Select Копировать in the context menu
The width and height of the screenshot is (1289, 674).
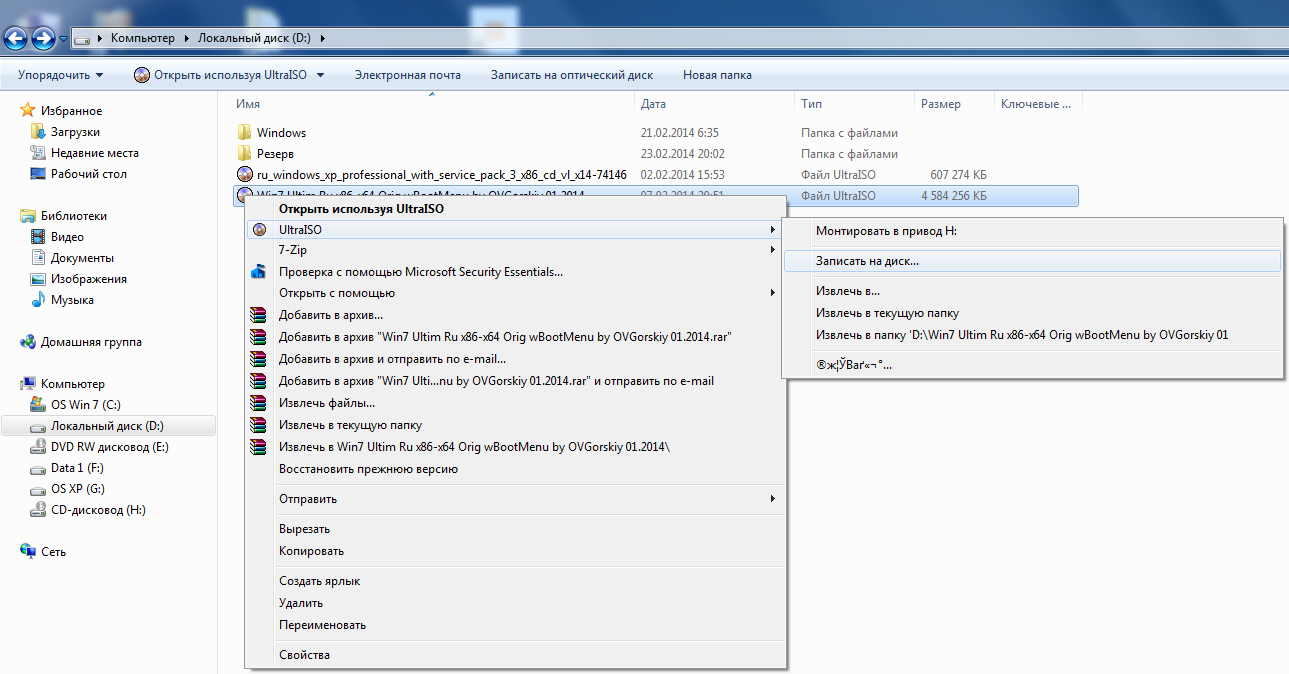click(x=516, y=551)
